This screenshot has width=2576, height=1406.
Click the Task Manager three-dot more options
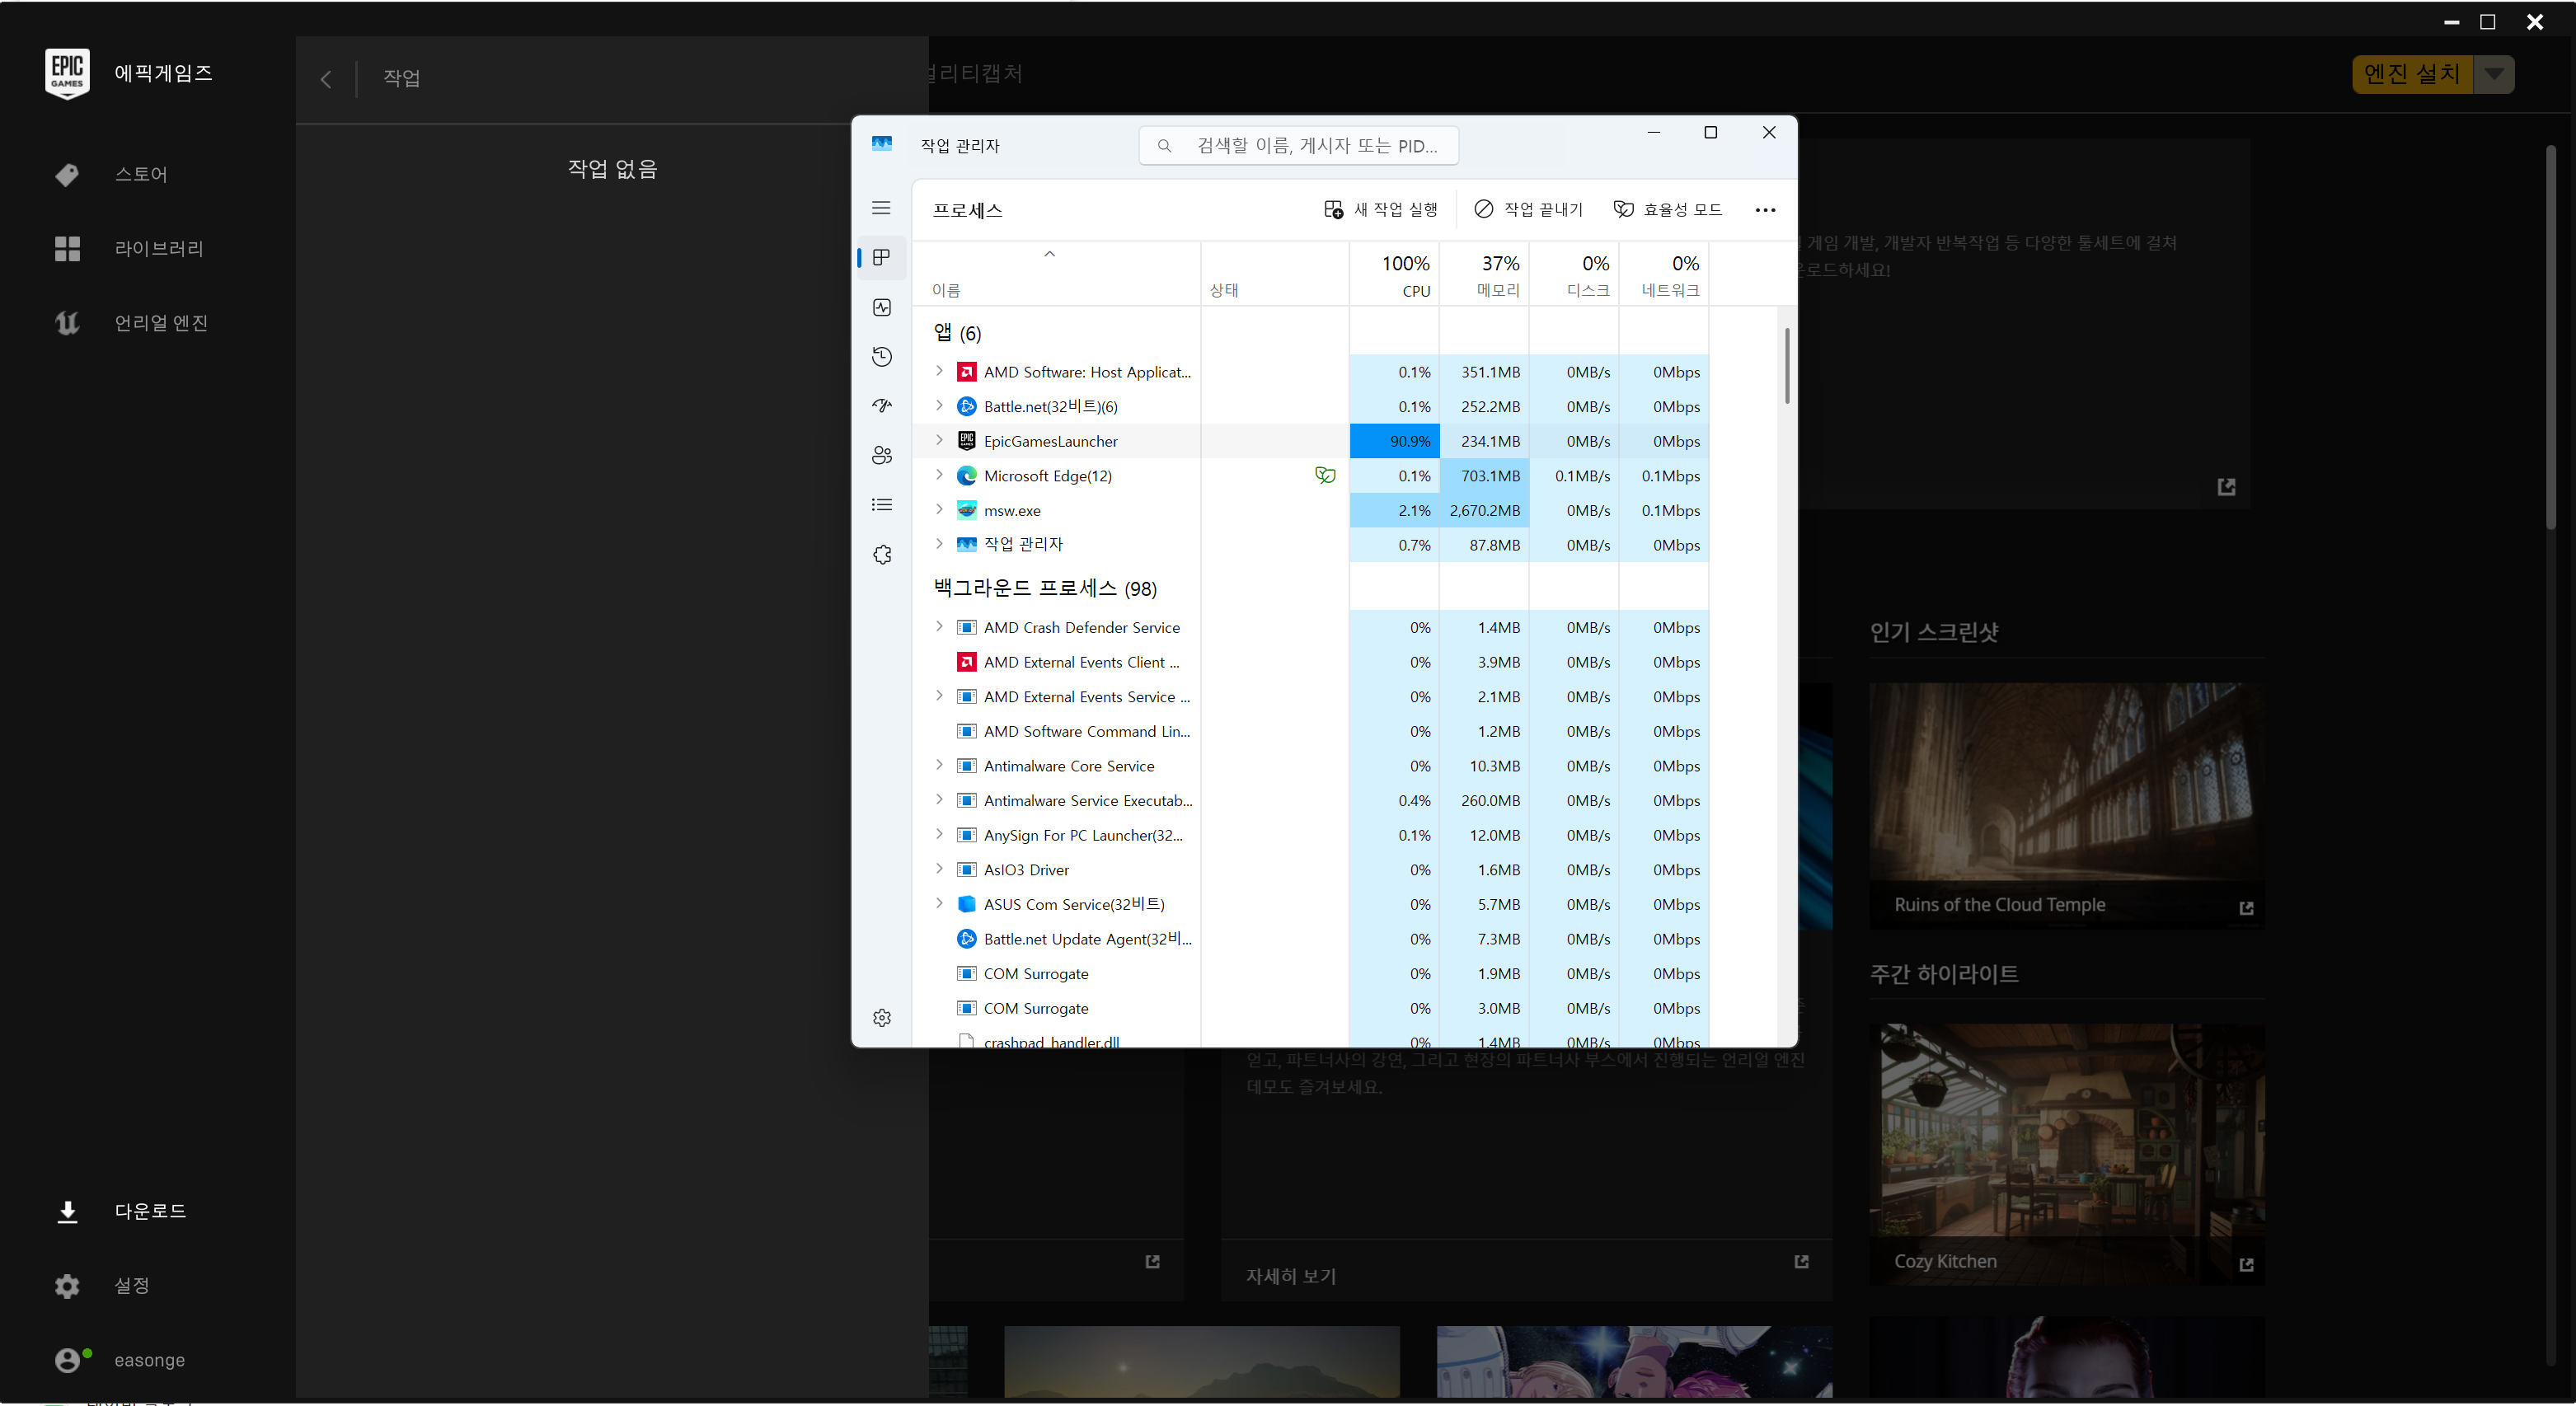(1765, 210)
